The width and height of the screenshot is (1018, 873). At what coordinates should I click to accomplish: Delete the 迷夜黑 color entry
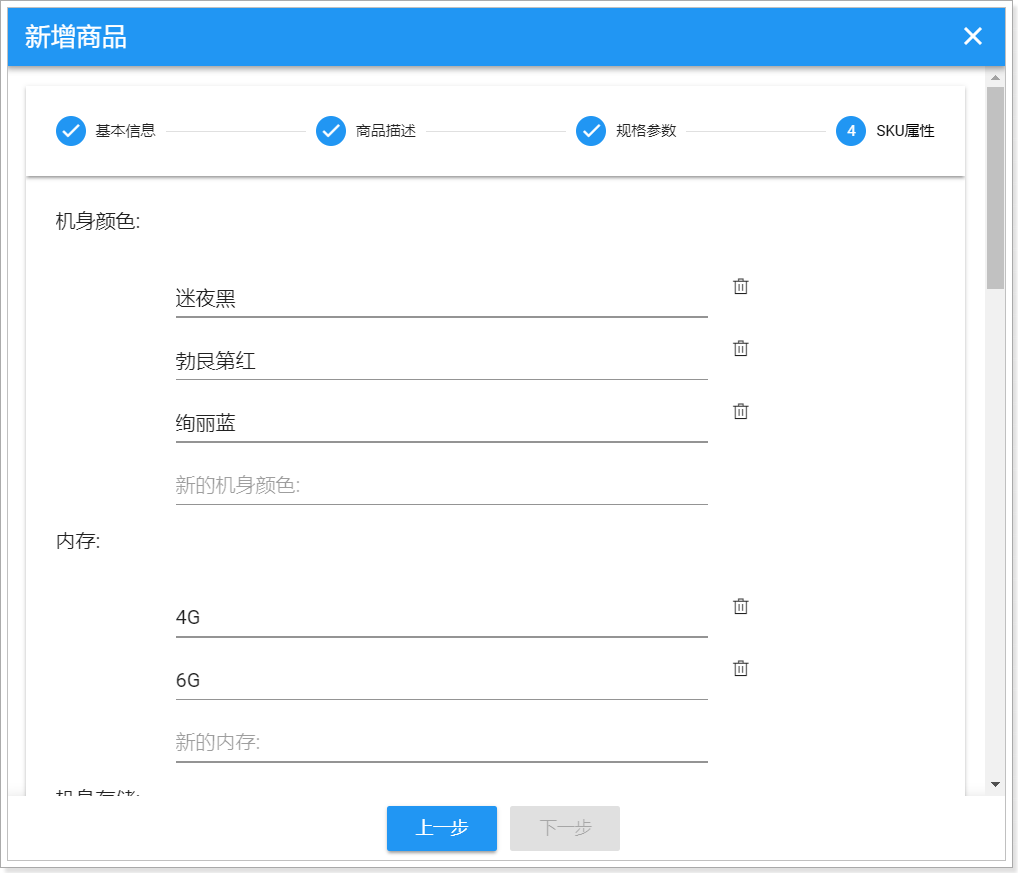tap(740, 286)
